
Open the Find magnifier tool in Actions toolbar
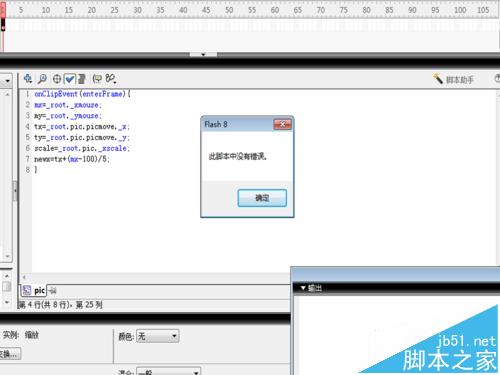click(42, 79)
